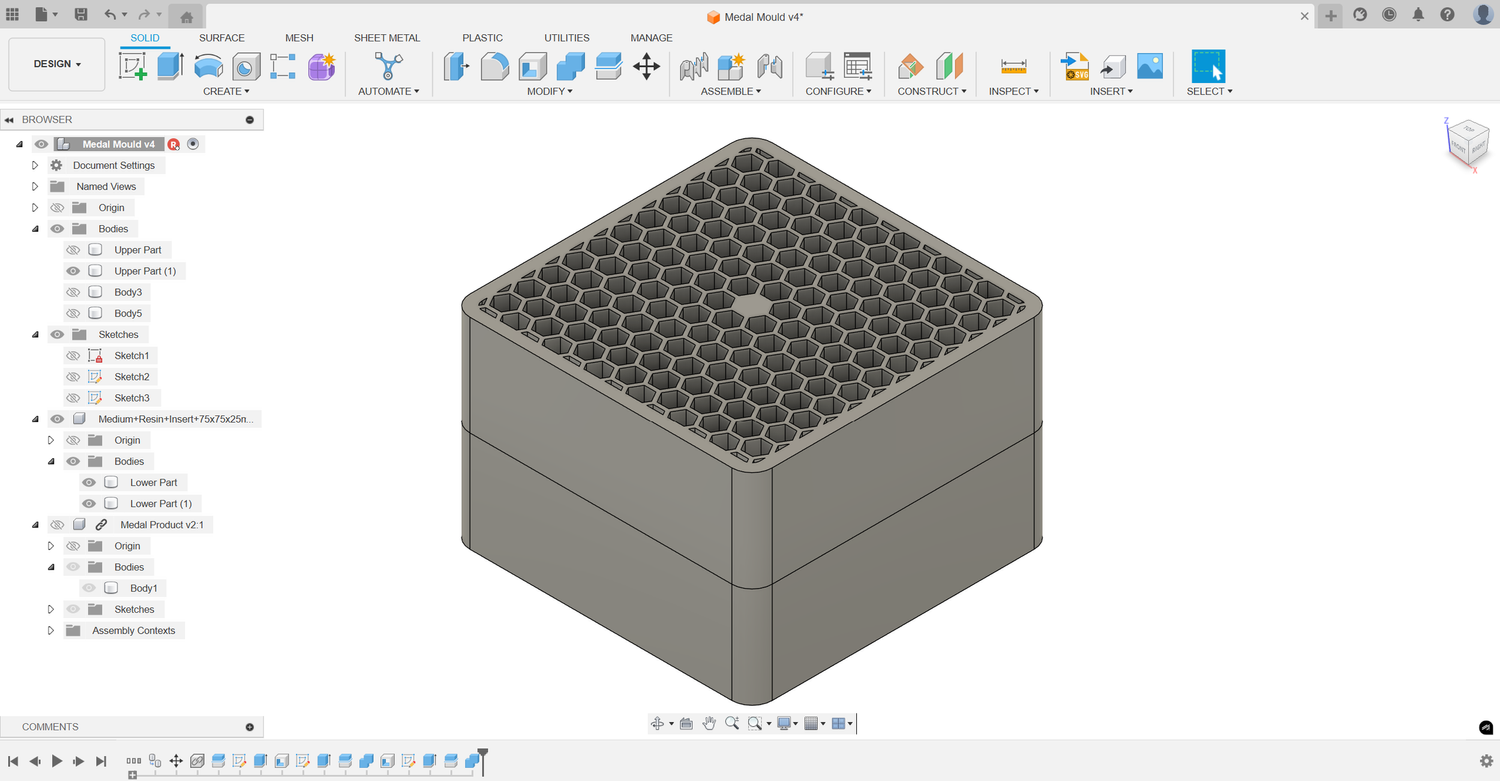
Task: Toggle visibility of Sketch1
Action: [73, 356]
